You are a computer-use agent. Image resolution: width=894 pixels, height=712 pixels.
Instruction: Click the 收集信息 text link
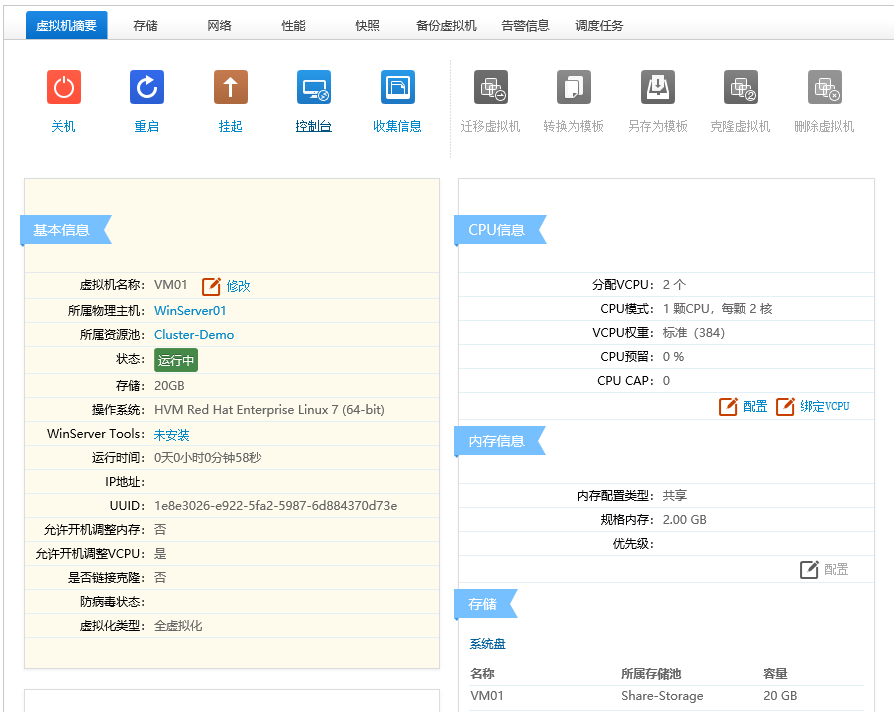click(397, 126)
